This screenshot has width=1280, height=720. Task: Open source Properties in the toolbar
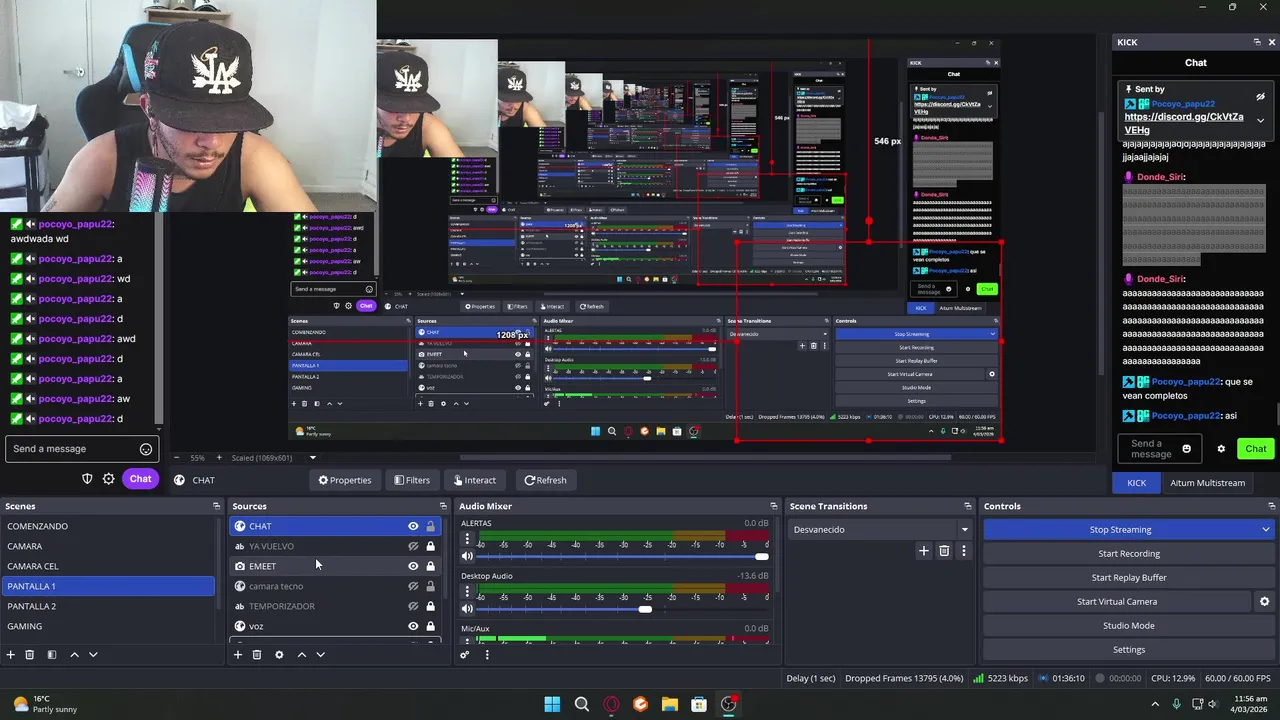pyautogui.click(x=345, y=480)
